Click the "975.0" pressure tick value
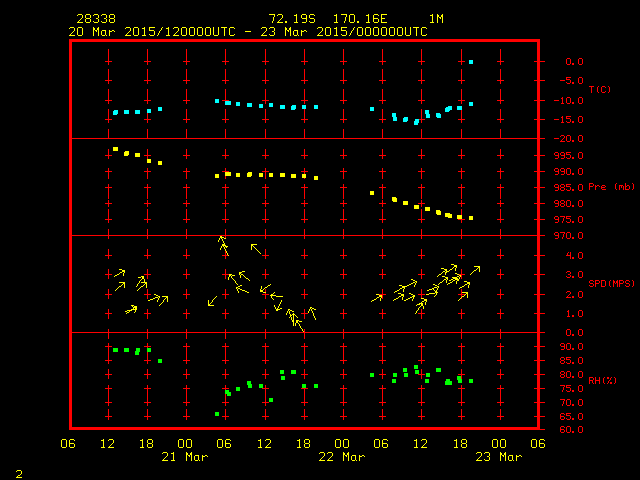This screenshot has width=640, height=480. point(569,220)
